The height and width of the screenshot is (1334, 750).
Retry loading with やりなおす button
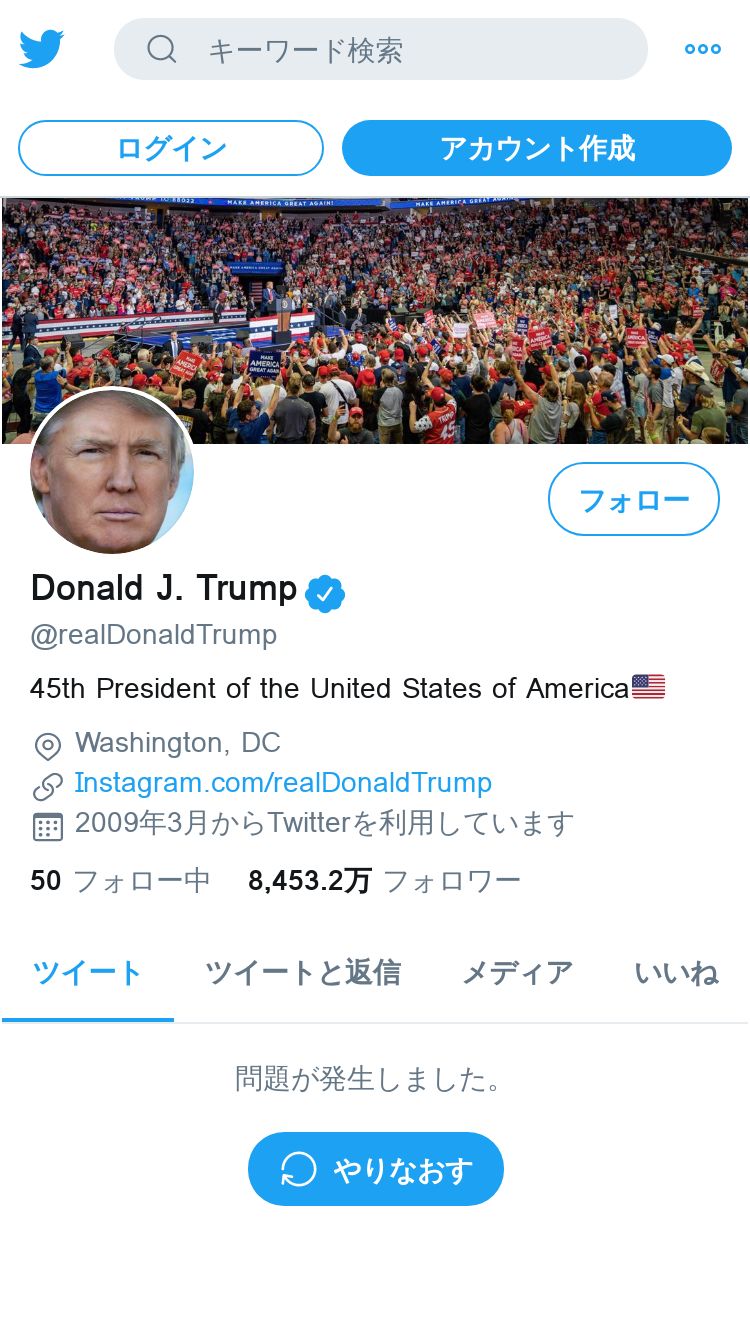tap(376, 1169)
